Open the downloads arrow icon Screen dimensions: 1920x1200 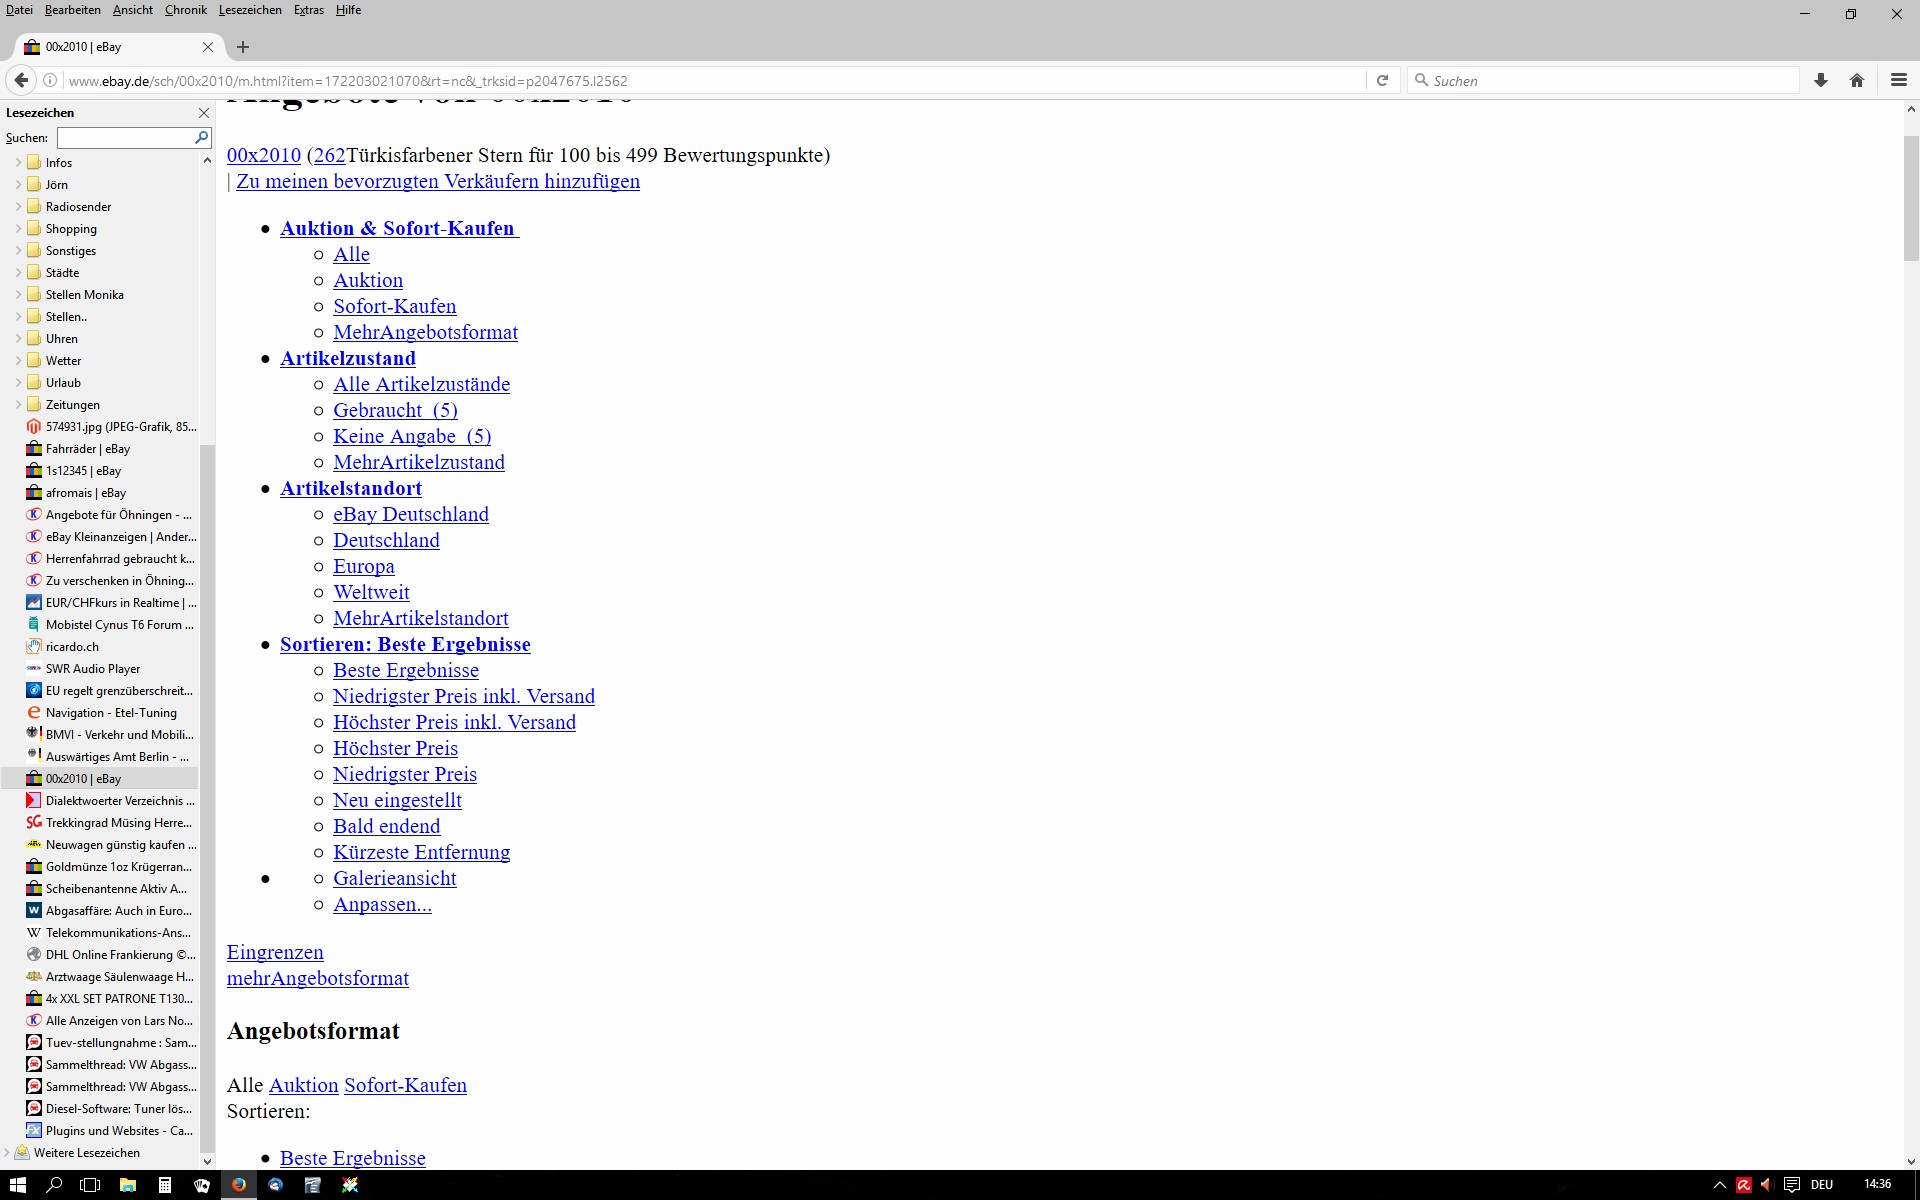tap(1821, 81)
